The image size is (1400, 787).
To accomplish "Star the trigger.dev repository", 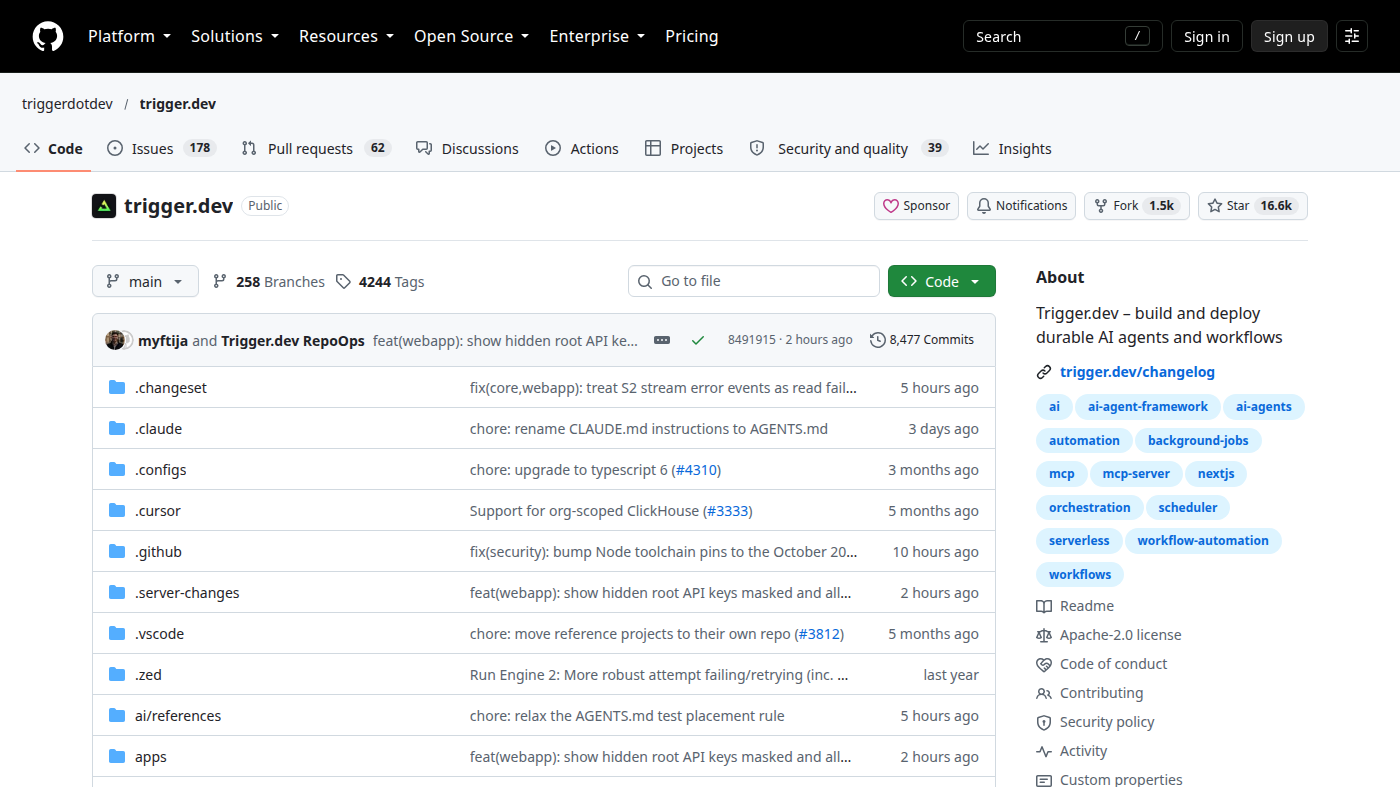I will tap(1252, 206).
